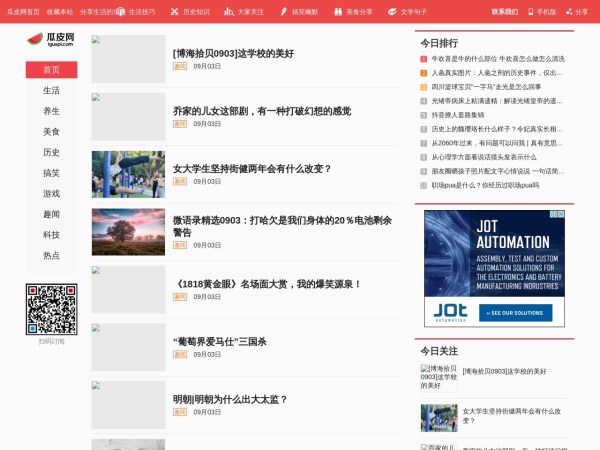Click the 分享 share icon
This screenshot has width=600, height=450.
(577, 11)
